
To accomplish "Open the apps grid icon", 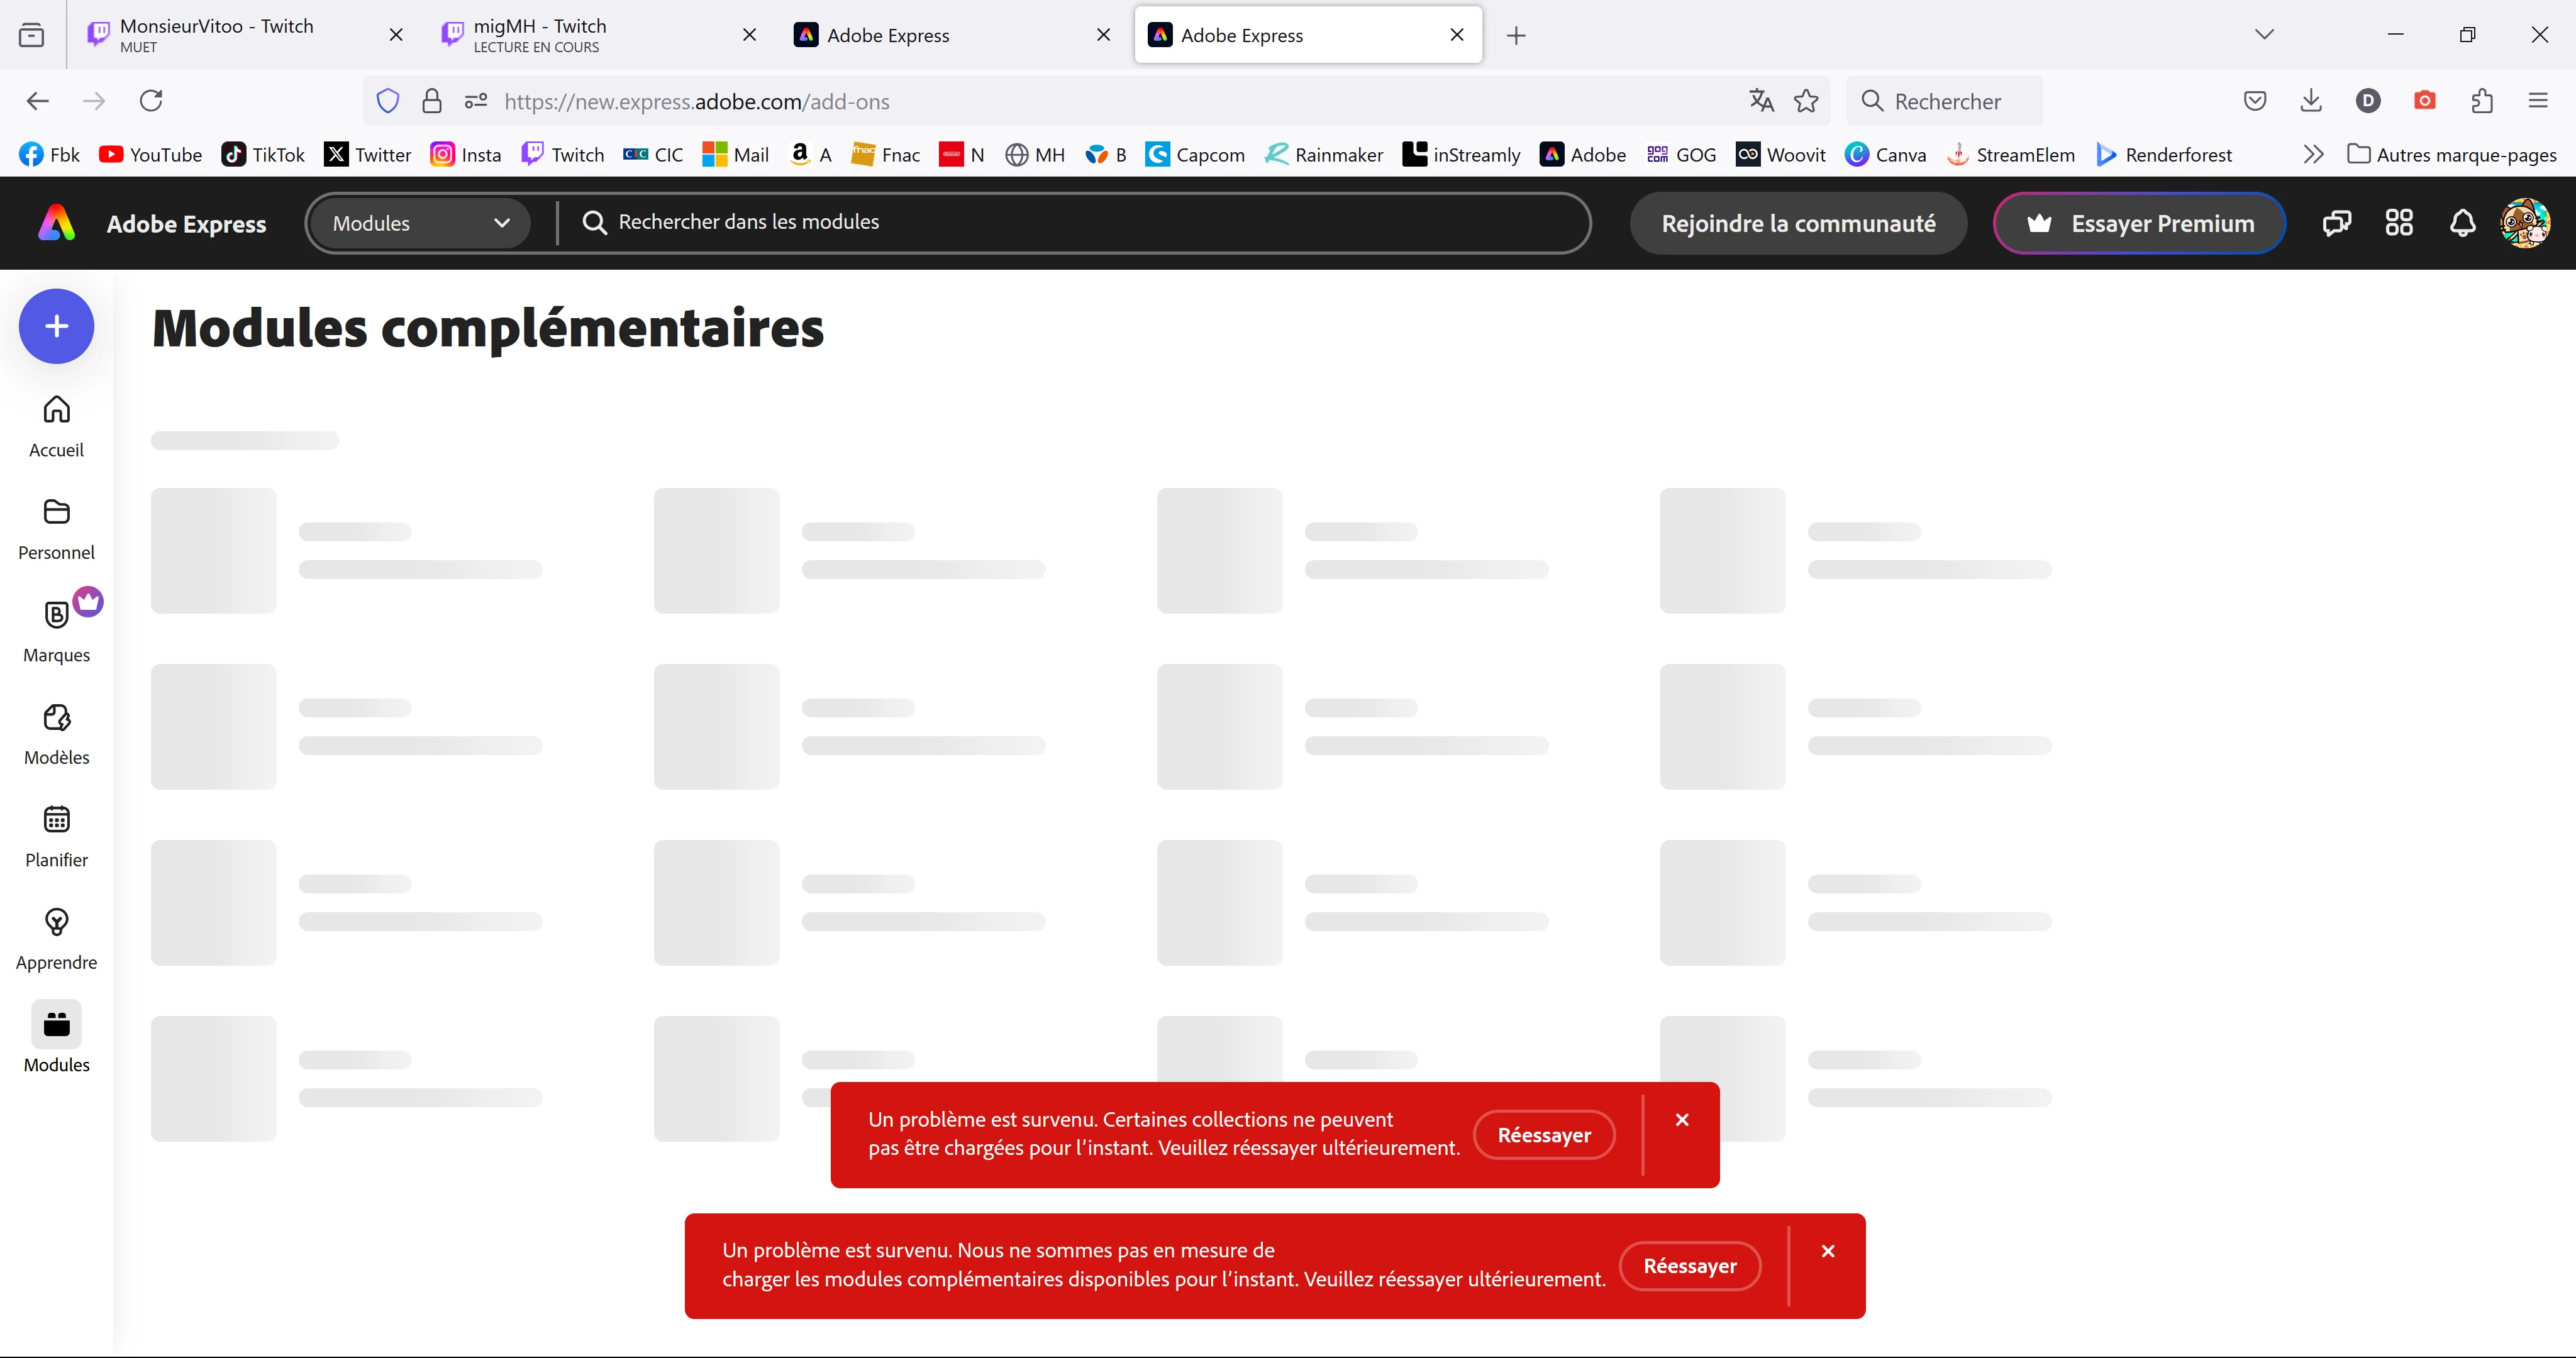I will pos(2398,223).
